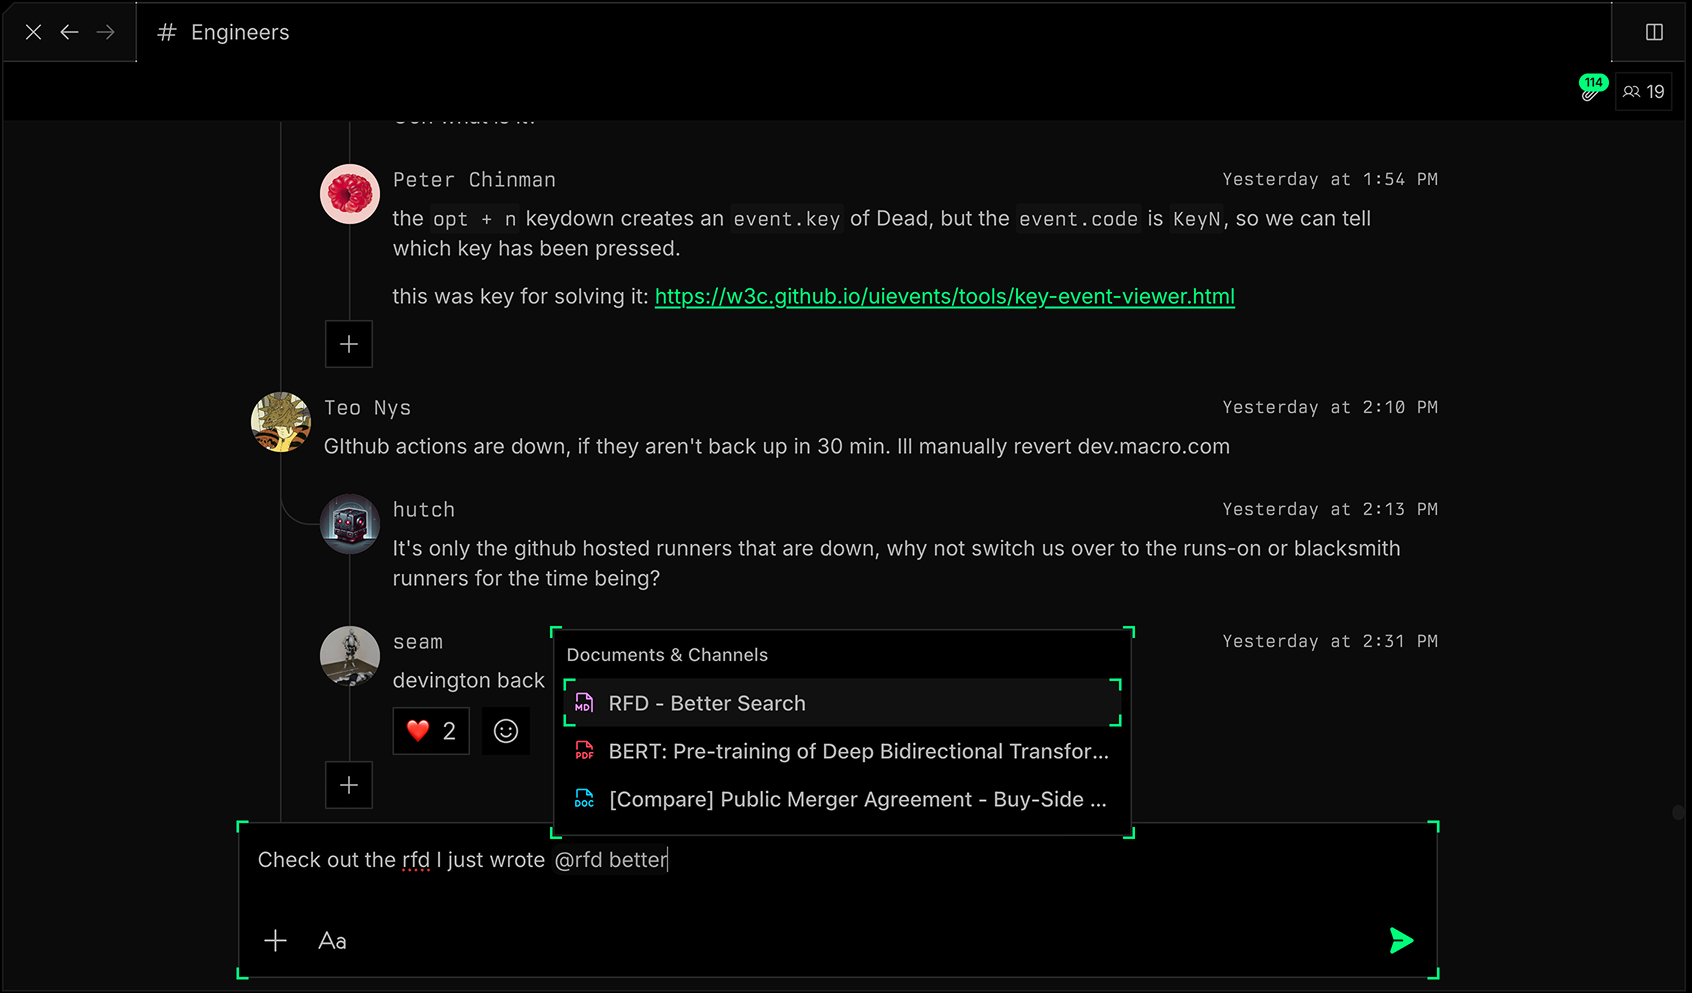Image resolution: width=1692 pixels, height=993 pixels.
Task: Expand reply under Peter Chinman's thread
Action: pos(349,344)
